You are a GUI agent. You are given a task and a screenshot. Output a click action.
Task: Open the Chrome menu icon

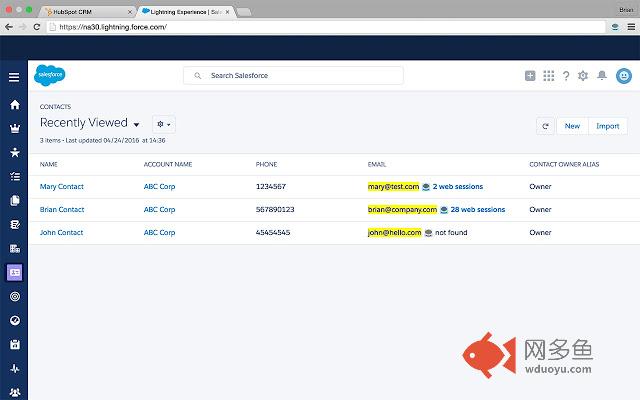pyautogui.click(x=631, y=27)
